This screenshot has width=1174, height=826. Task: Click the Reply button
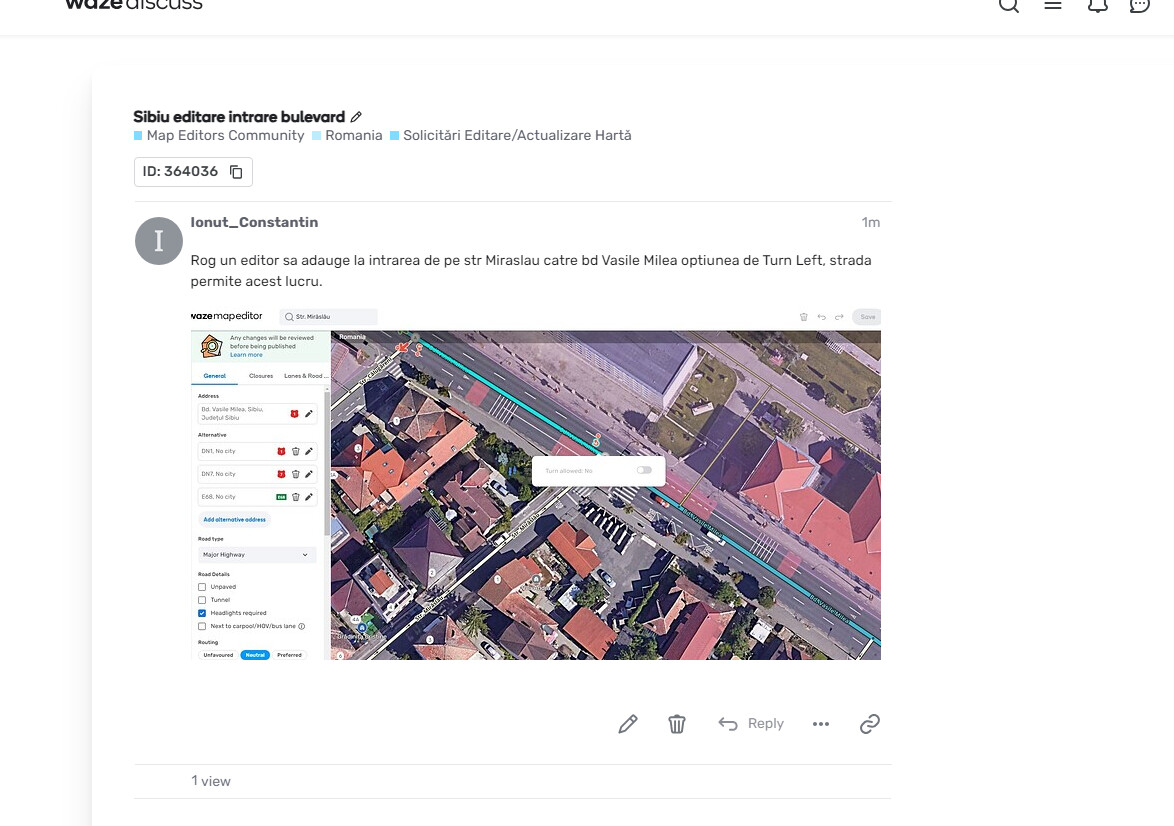[751, 724]
